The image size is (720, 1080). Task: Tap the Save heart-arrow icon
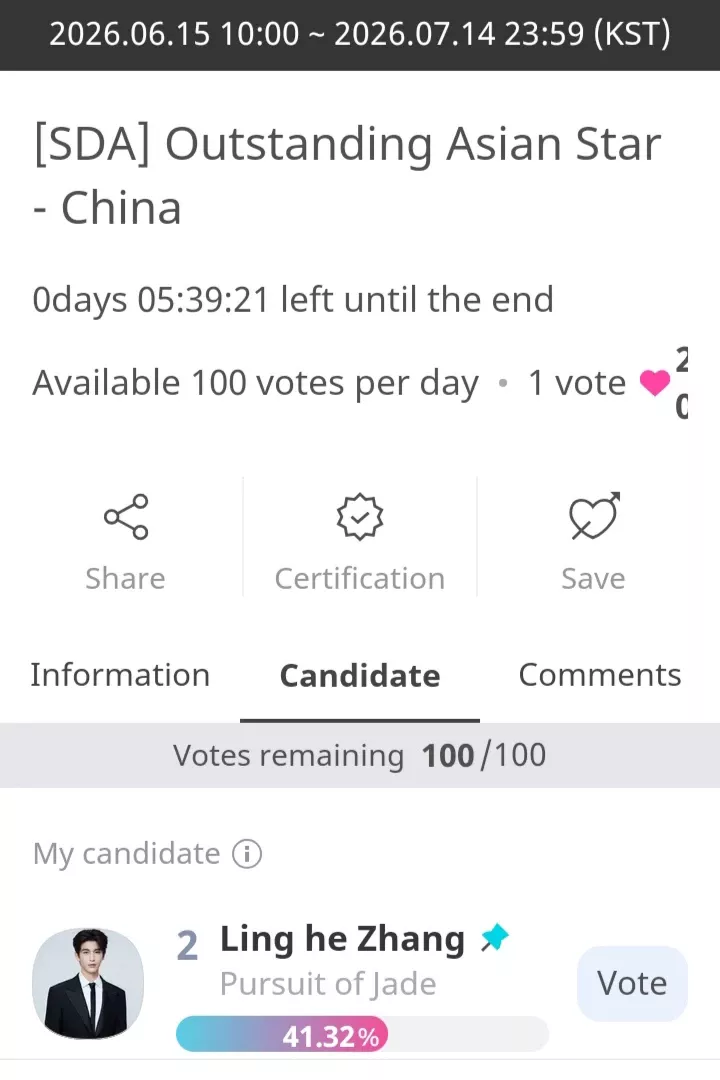(594, 516)
